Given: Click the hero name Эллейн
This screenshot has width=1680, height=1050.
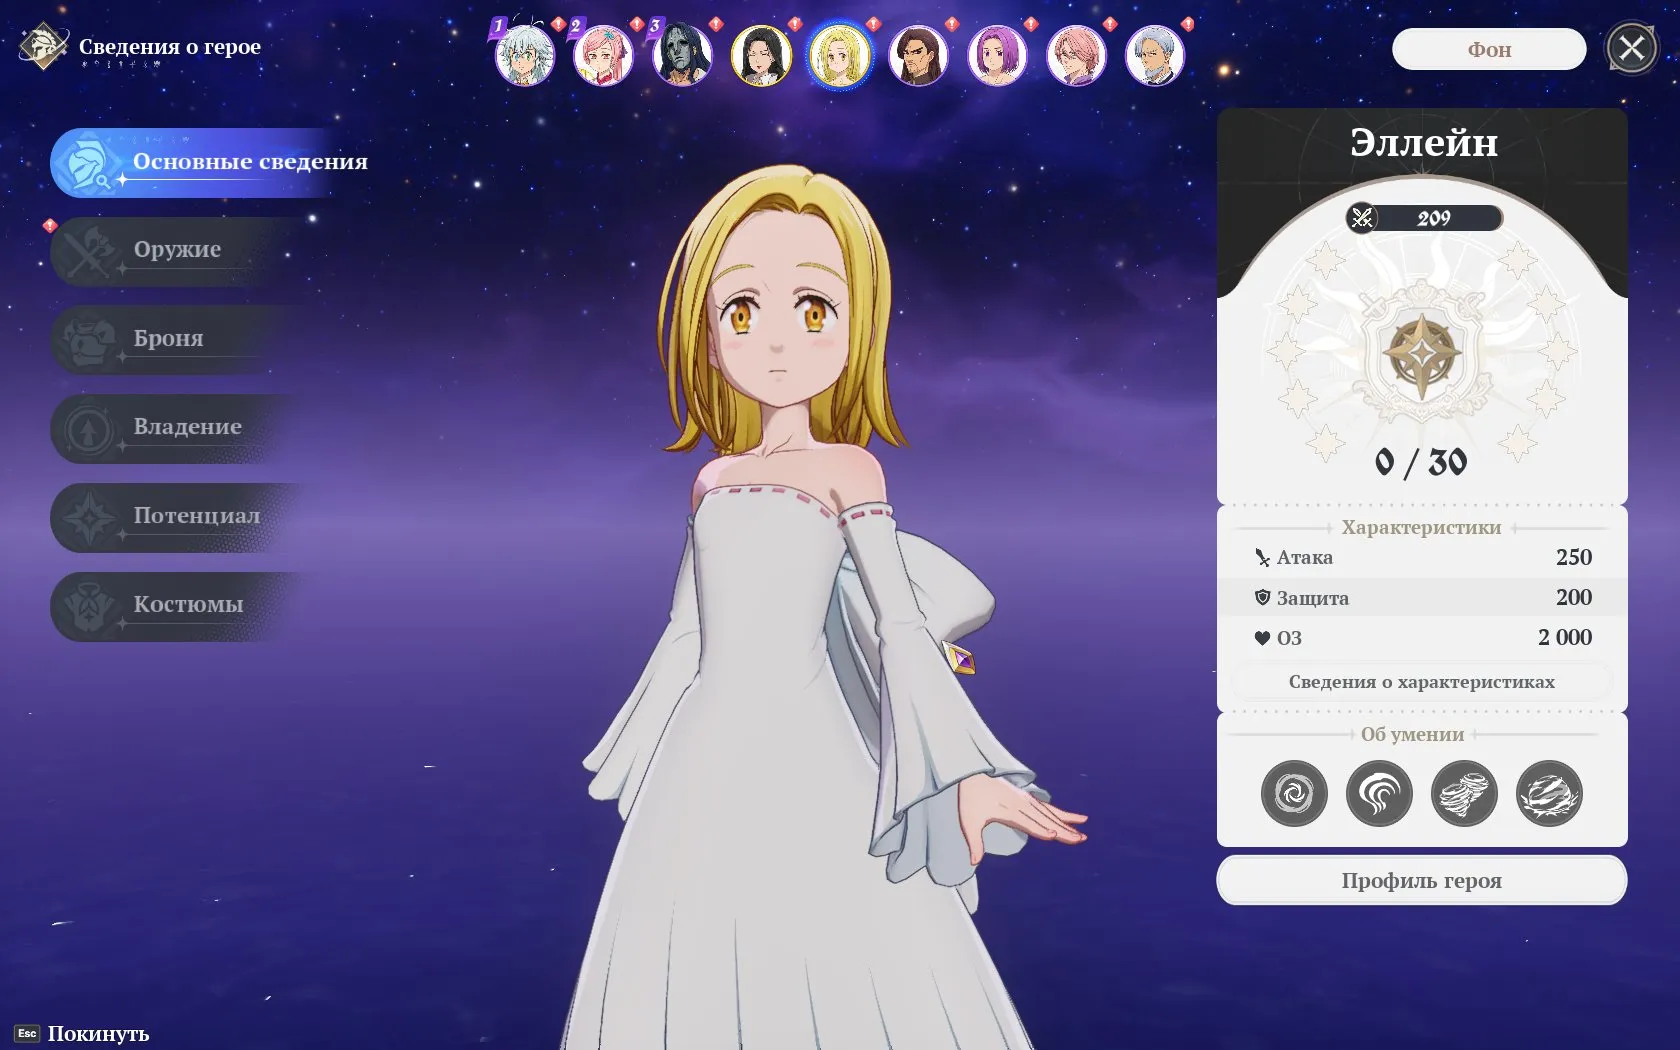Looking at the screenshot, I should (1424, 143).
